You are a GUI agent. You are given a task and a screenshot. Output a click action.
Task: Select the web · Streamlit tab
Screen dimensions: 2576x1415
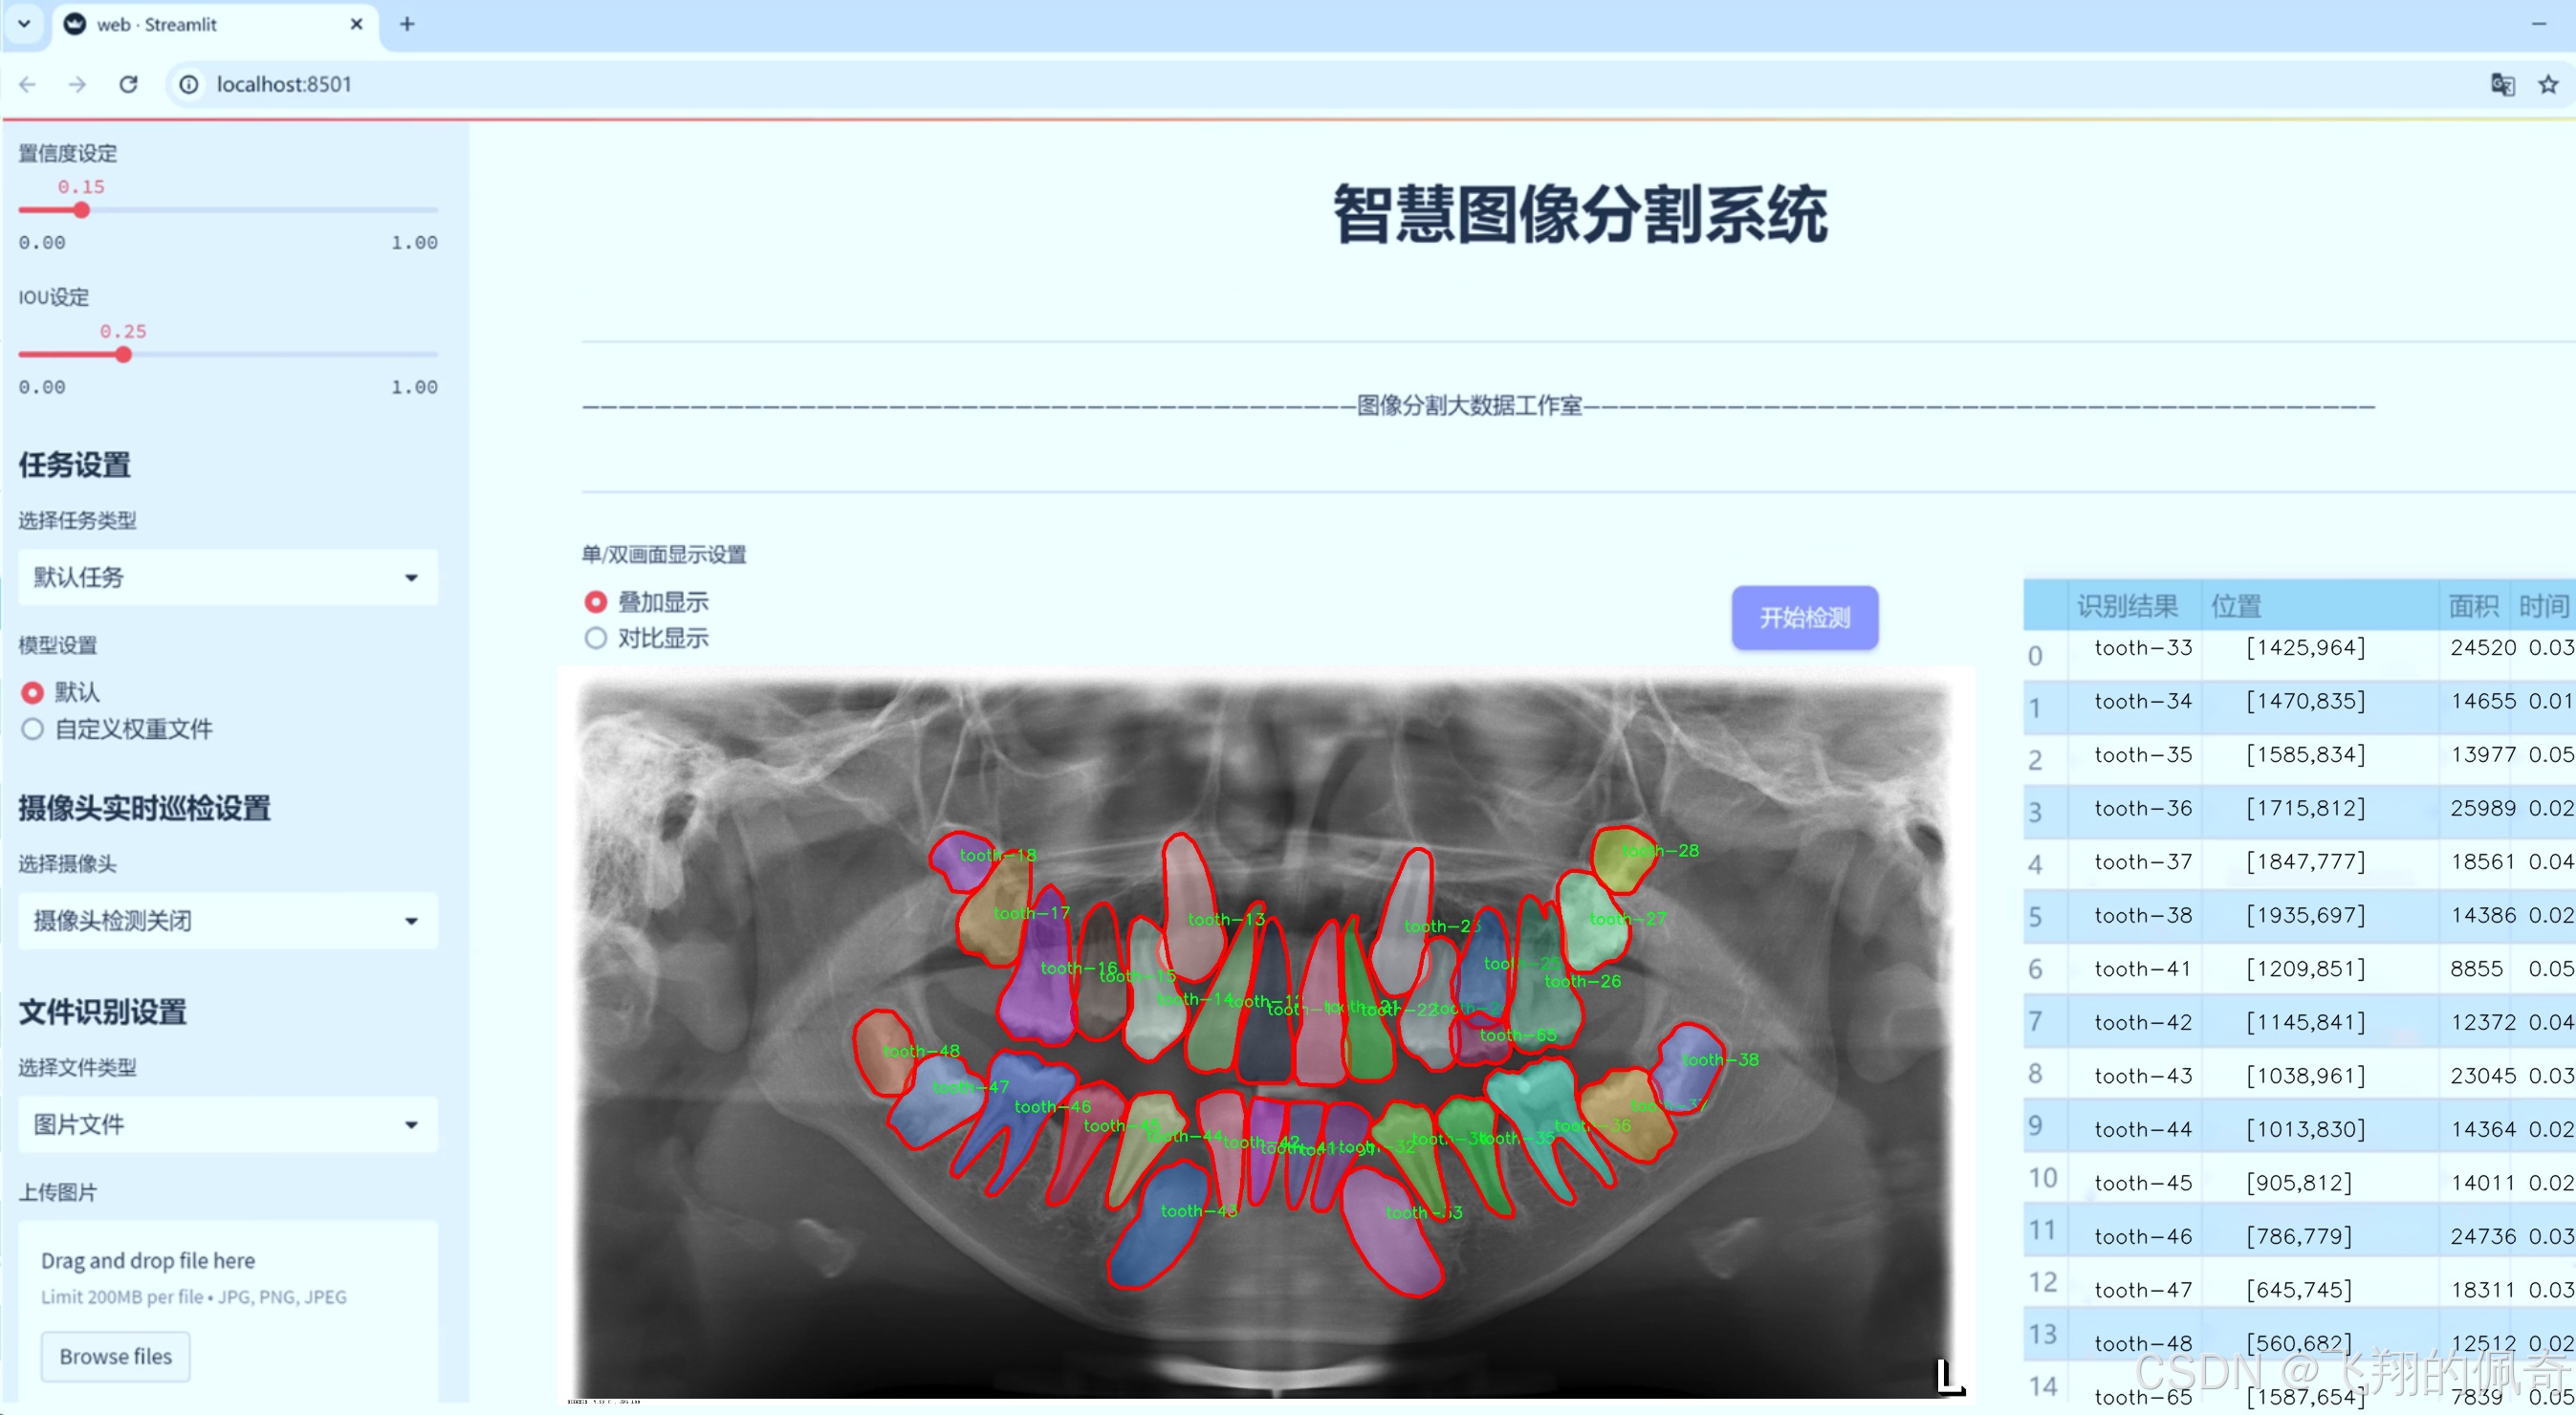click(x=214, y=25)
